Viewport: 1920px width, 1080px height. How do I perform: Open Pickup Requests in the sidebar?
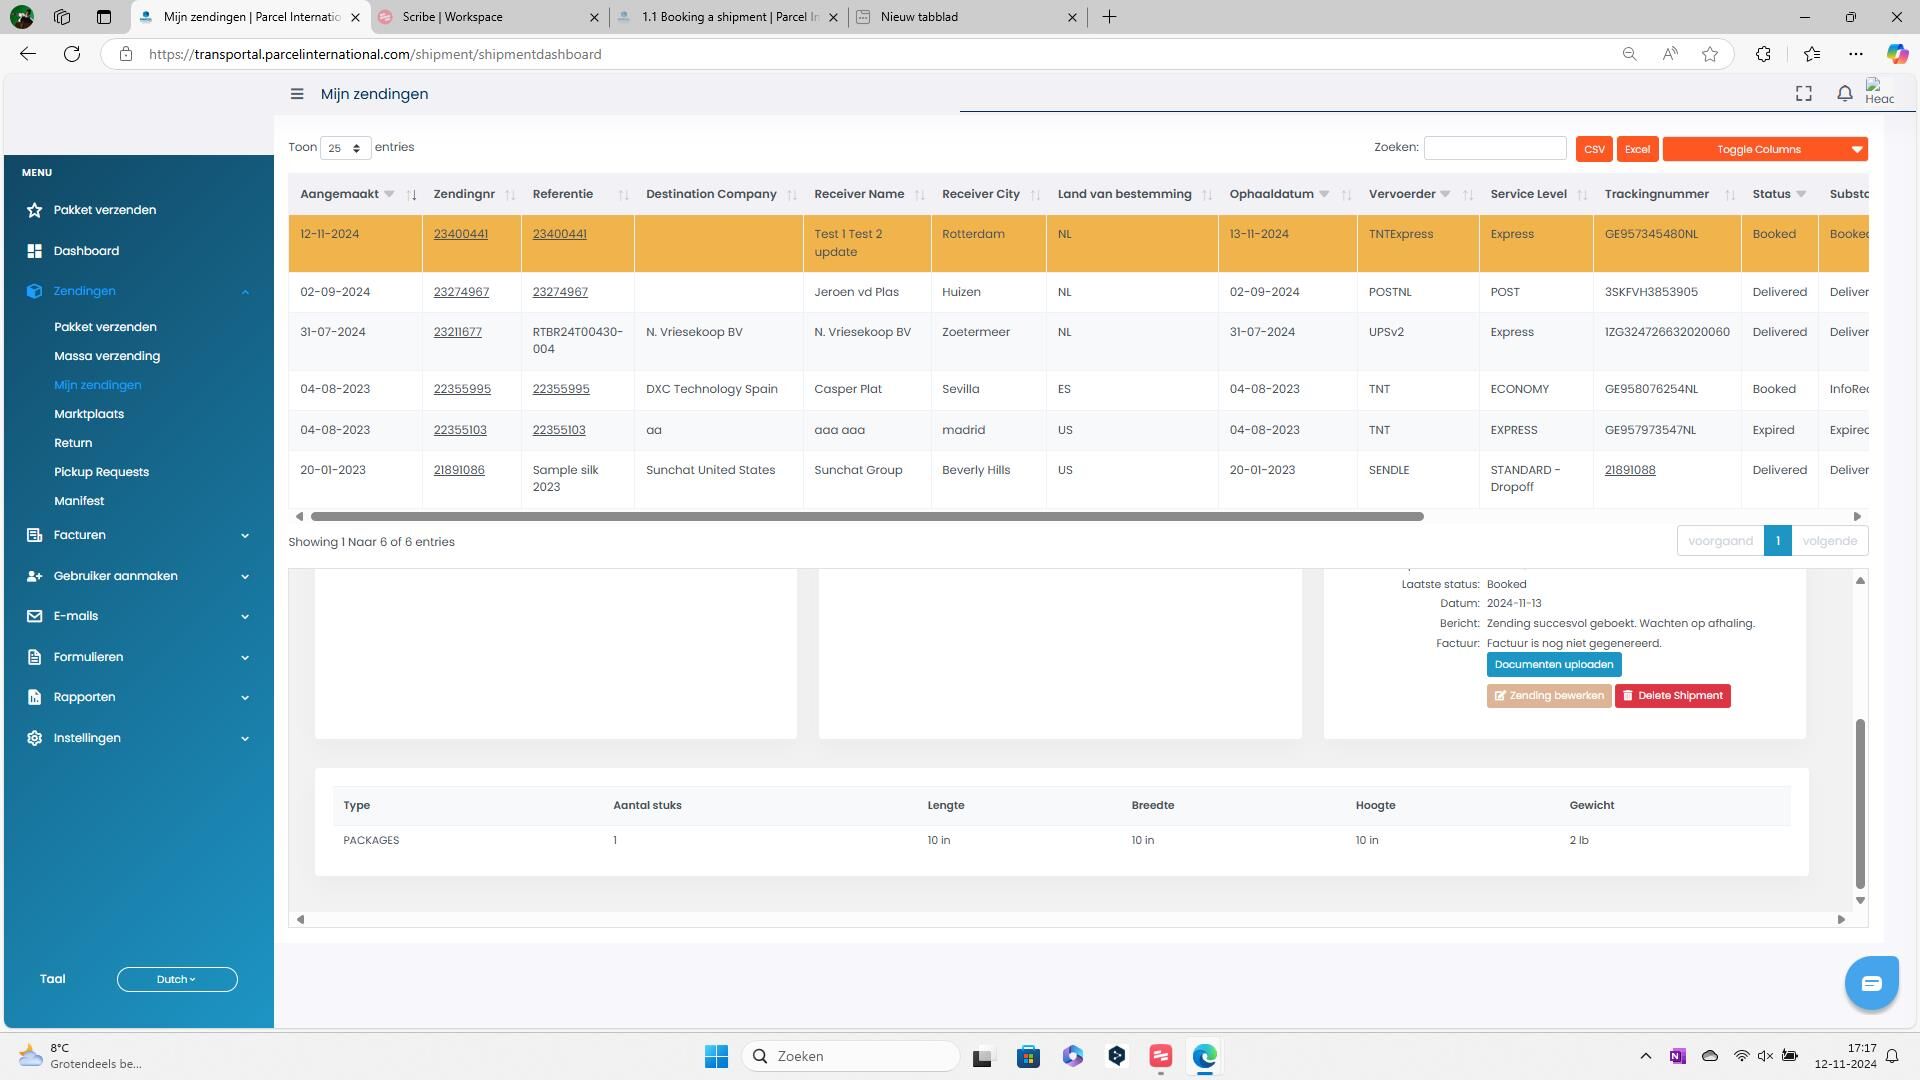[101, 472]
